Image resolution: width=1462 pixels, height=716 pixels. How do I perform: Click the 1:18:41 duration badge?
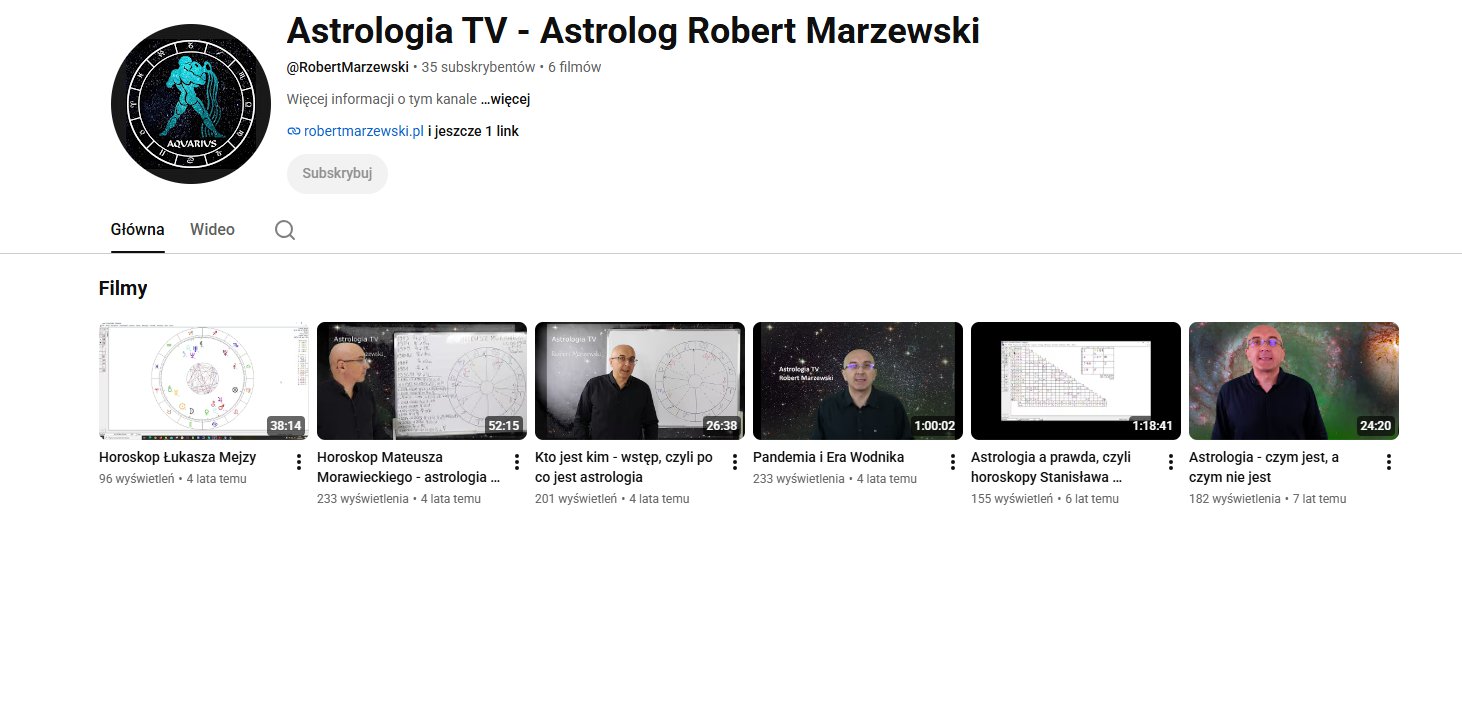(1153, 426)
